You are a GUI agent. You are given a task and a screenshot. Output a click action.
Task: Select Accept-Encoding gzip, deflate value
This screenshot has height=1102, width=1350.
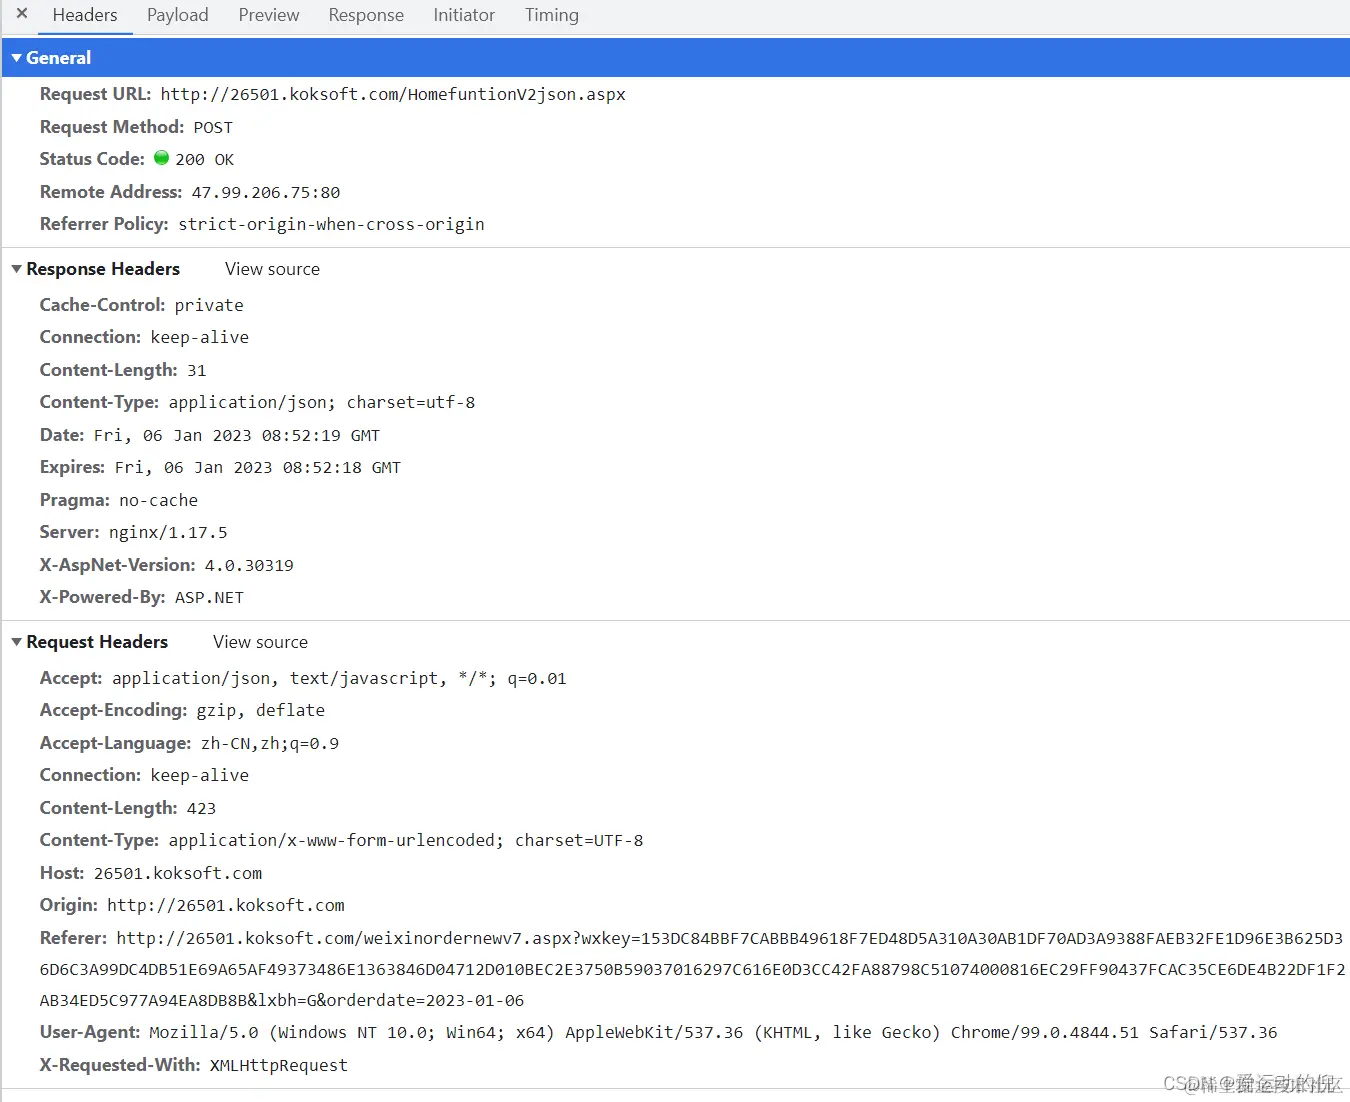click(x=260, y=710)
